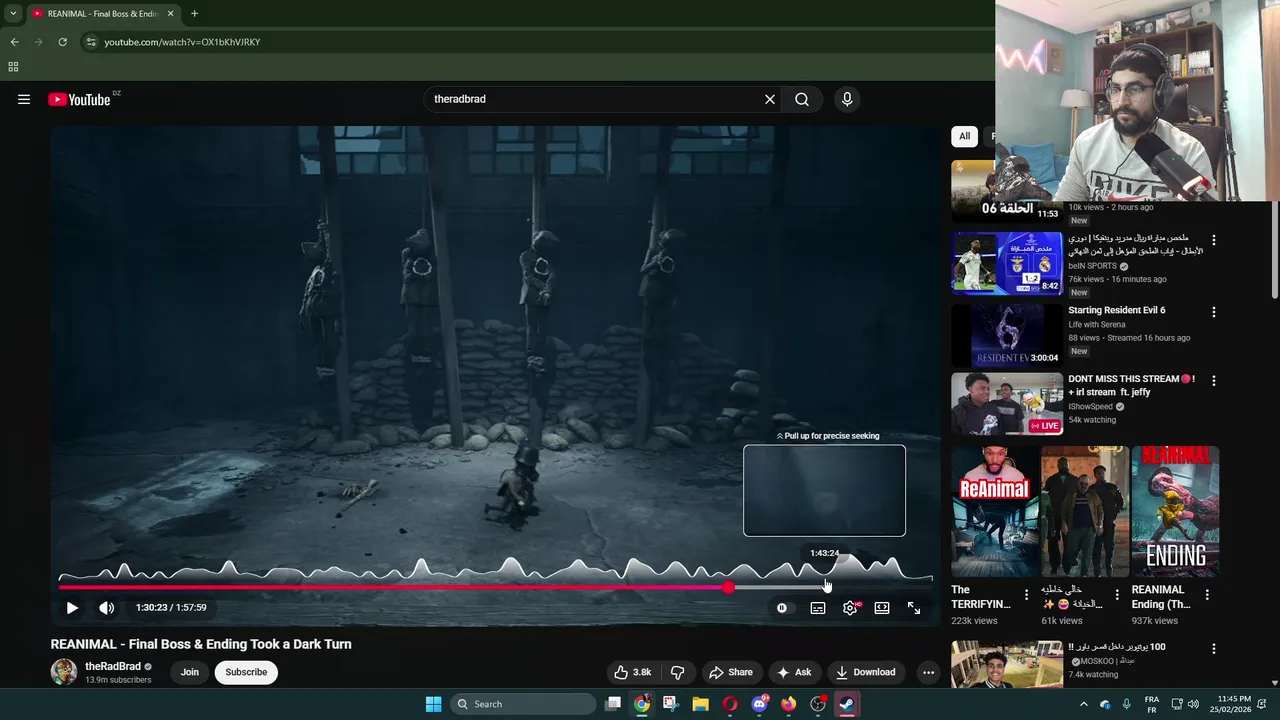Viewport: 1280px width, 720px height.
Task: Click the Life with Serena channel name
Action: pos(1097,325)
